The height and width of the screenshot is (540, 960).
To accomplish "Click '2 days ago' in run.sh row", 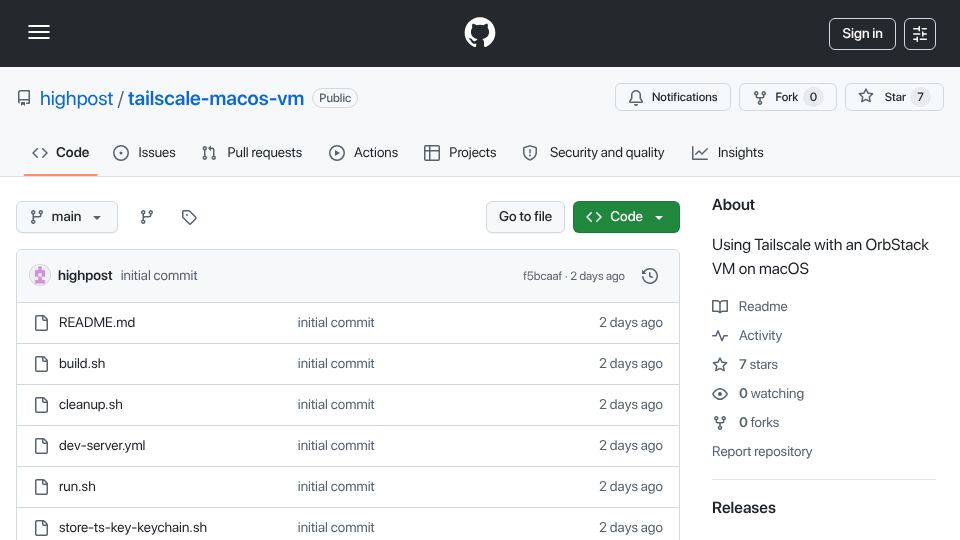I will (631, 487).
